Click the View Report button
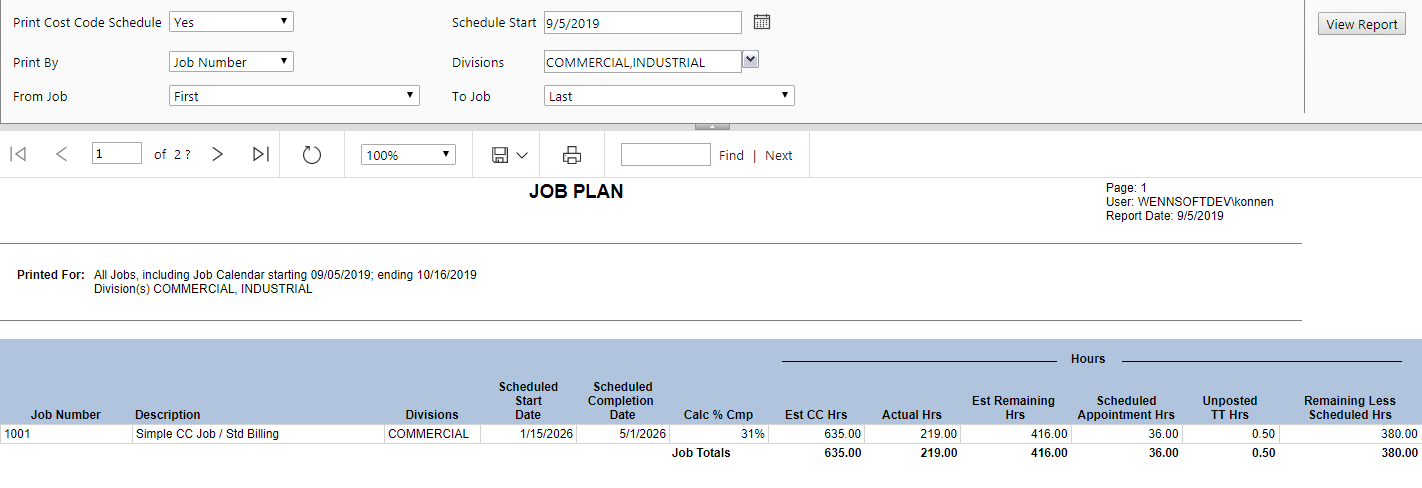This screenshot has width=1422, height=488. pos(1361,25)
